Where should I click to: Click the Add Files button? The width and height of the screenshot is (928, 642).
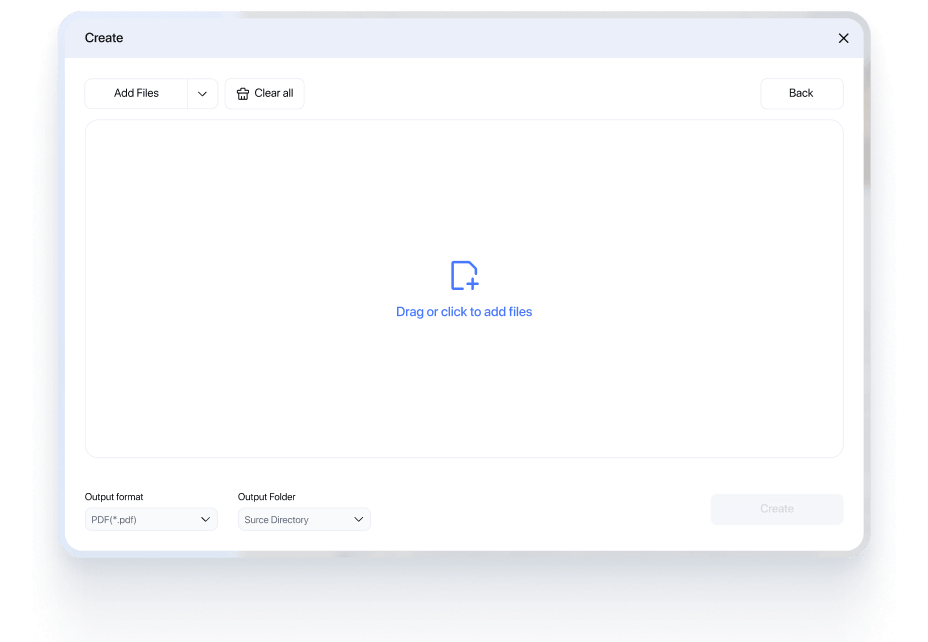point(136,93)
